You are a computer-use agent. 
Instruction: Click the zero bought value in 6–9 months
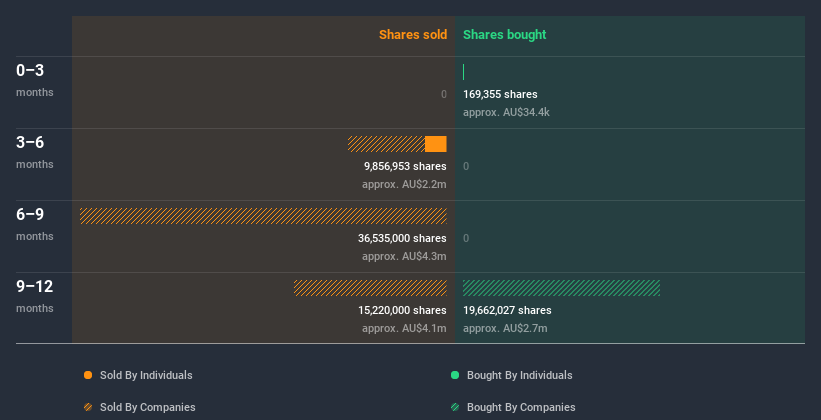click(466, 238)
